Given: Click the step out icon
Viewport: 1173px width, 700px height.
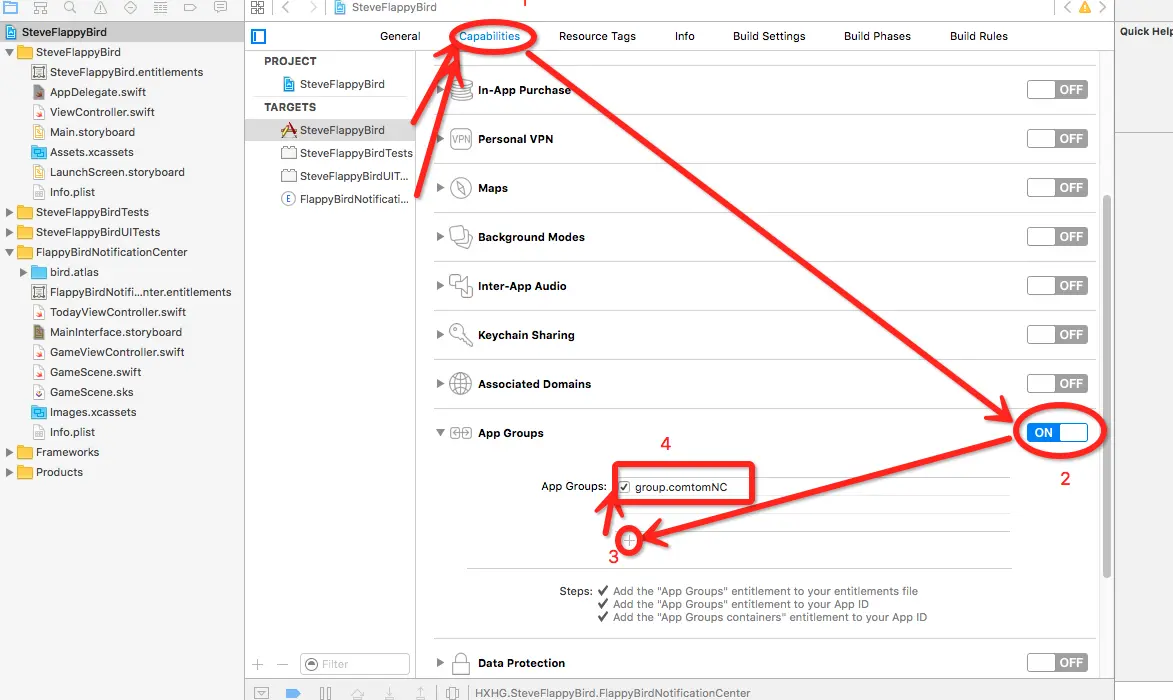Looking at the screenshot, I should (420, 693).
